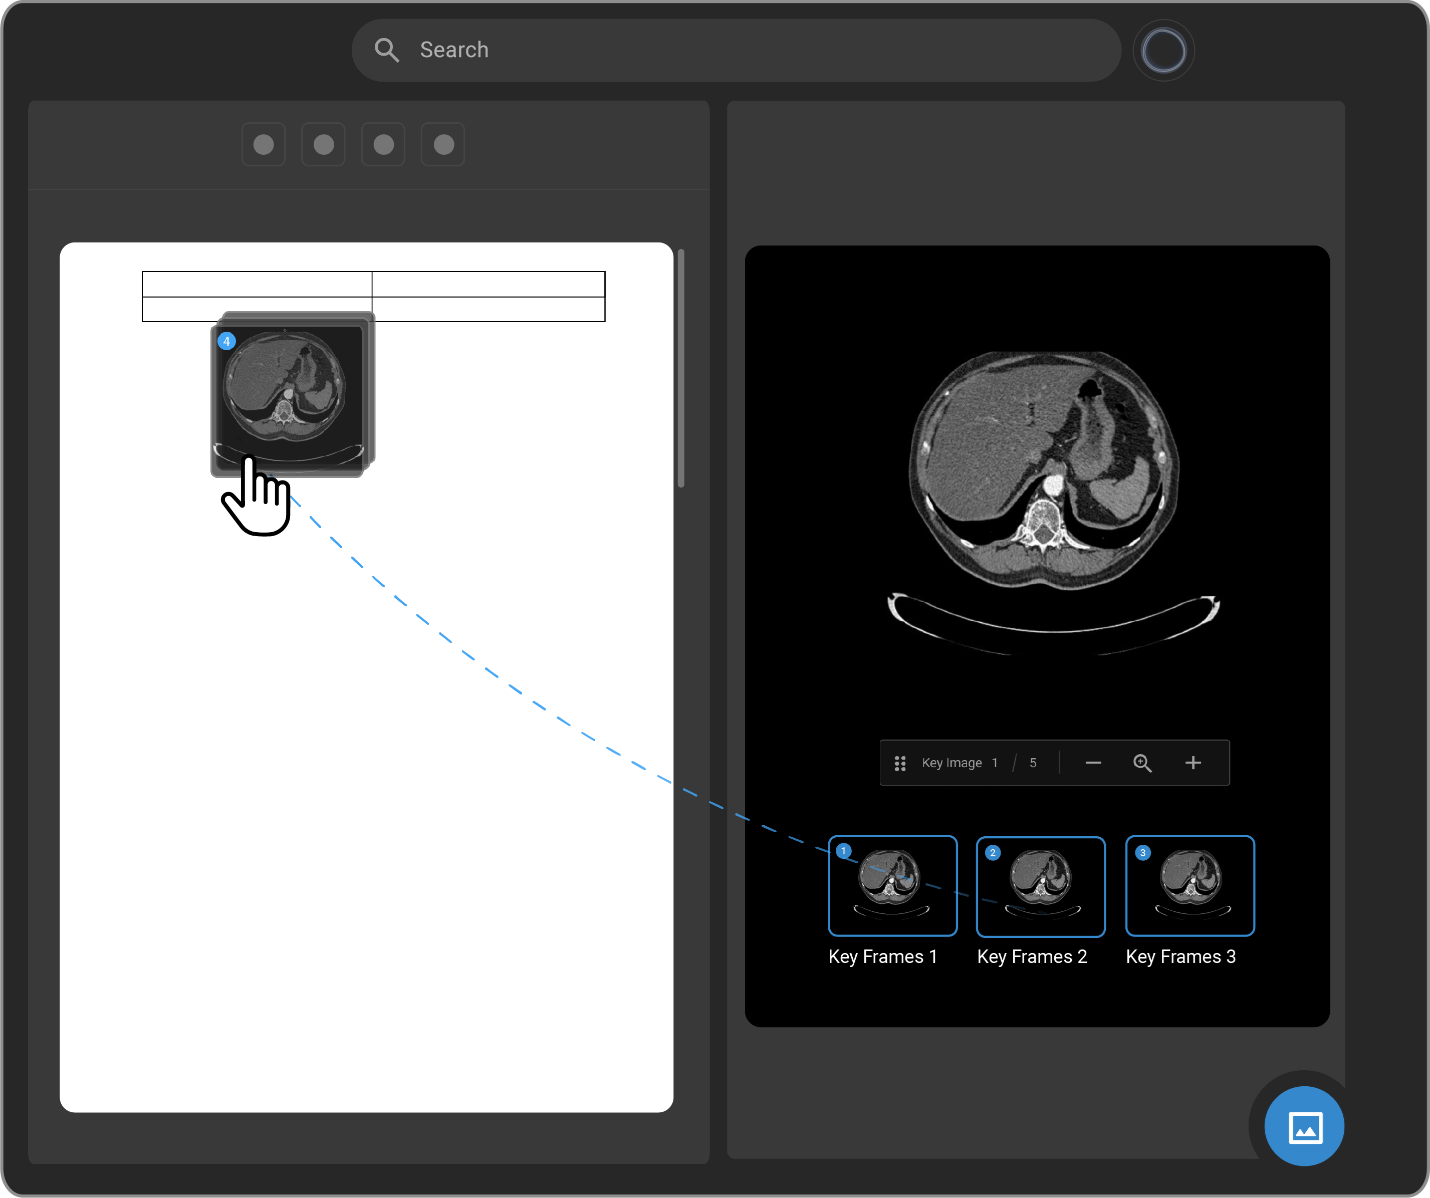Click the top-left cell of the report table
The height and width of the screenshot is (1198, 1430).
point(257,284)
